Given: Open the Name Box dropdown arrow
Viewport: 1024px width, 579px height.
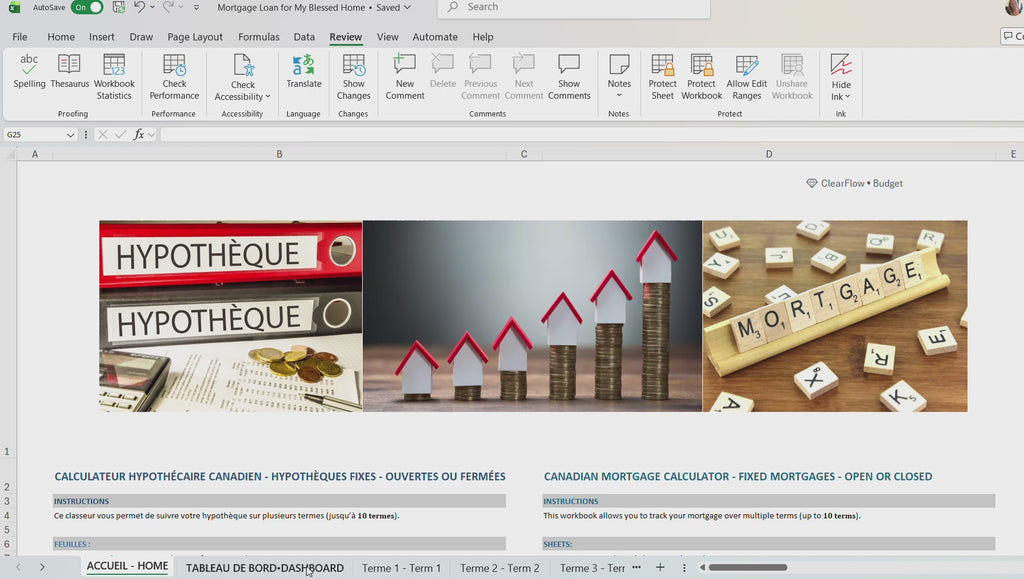Looking at the screenshot, I should click(x=70, y=134).
